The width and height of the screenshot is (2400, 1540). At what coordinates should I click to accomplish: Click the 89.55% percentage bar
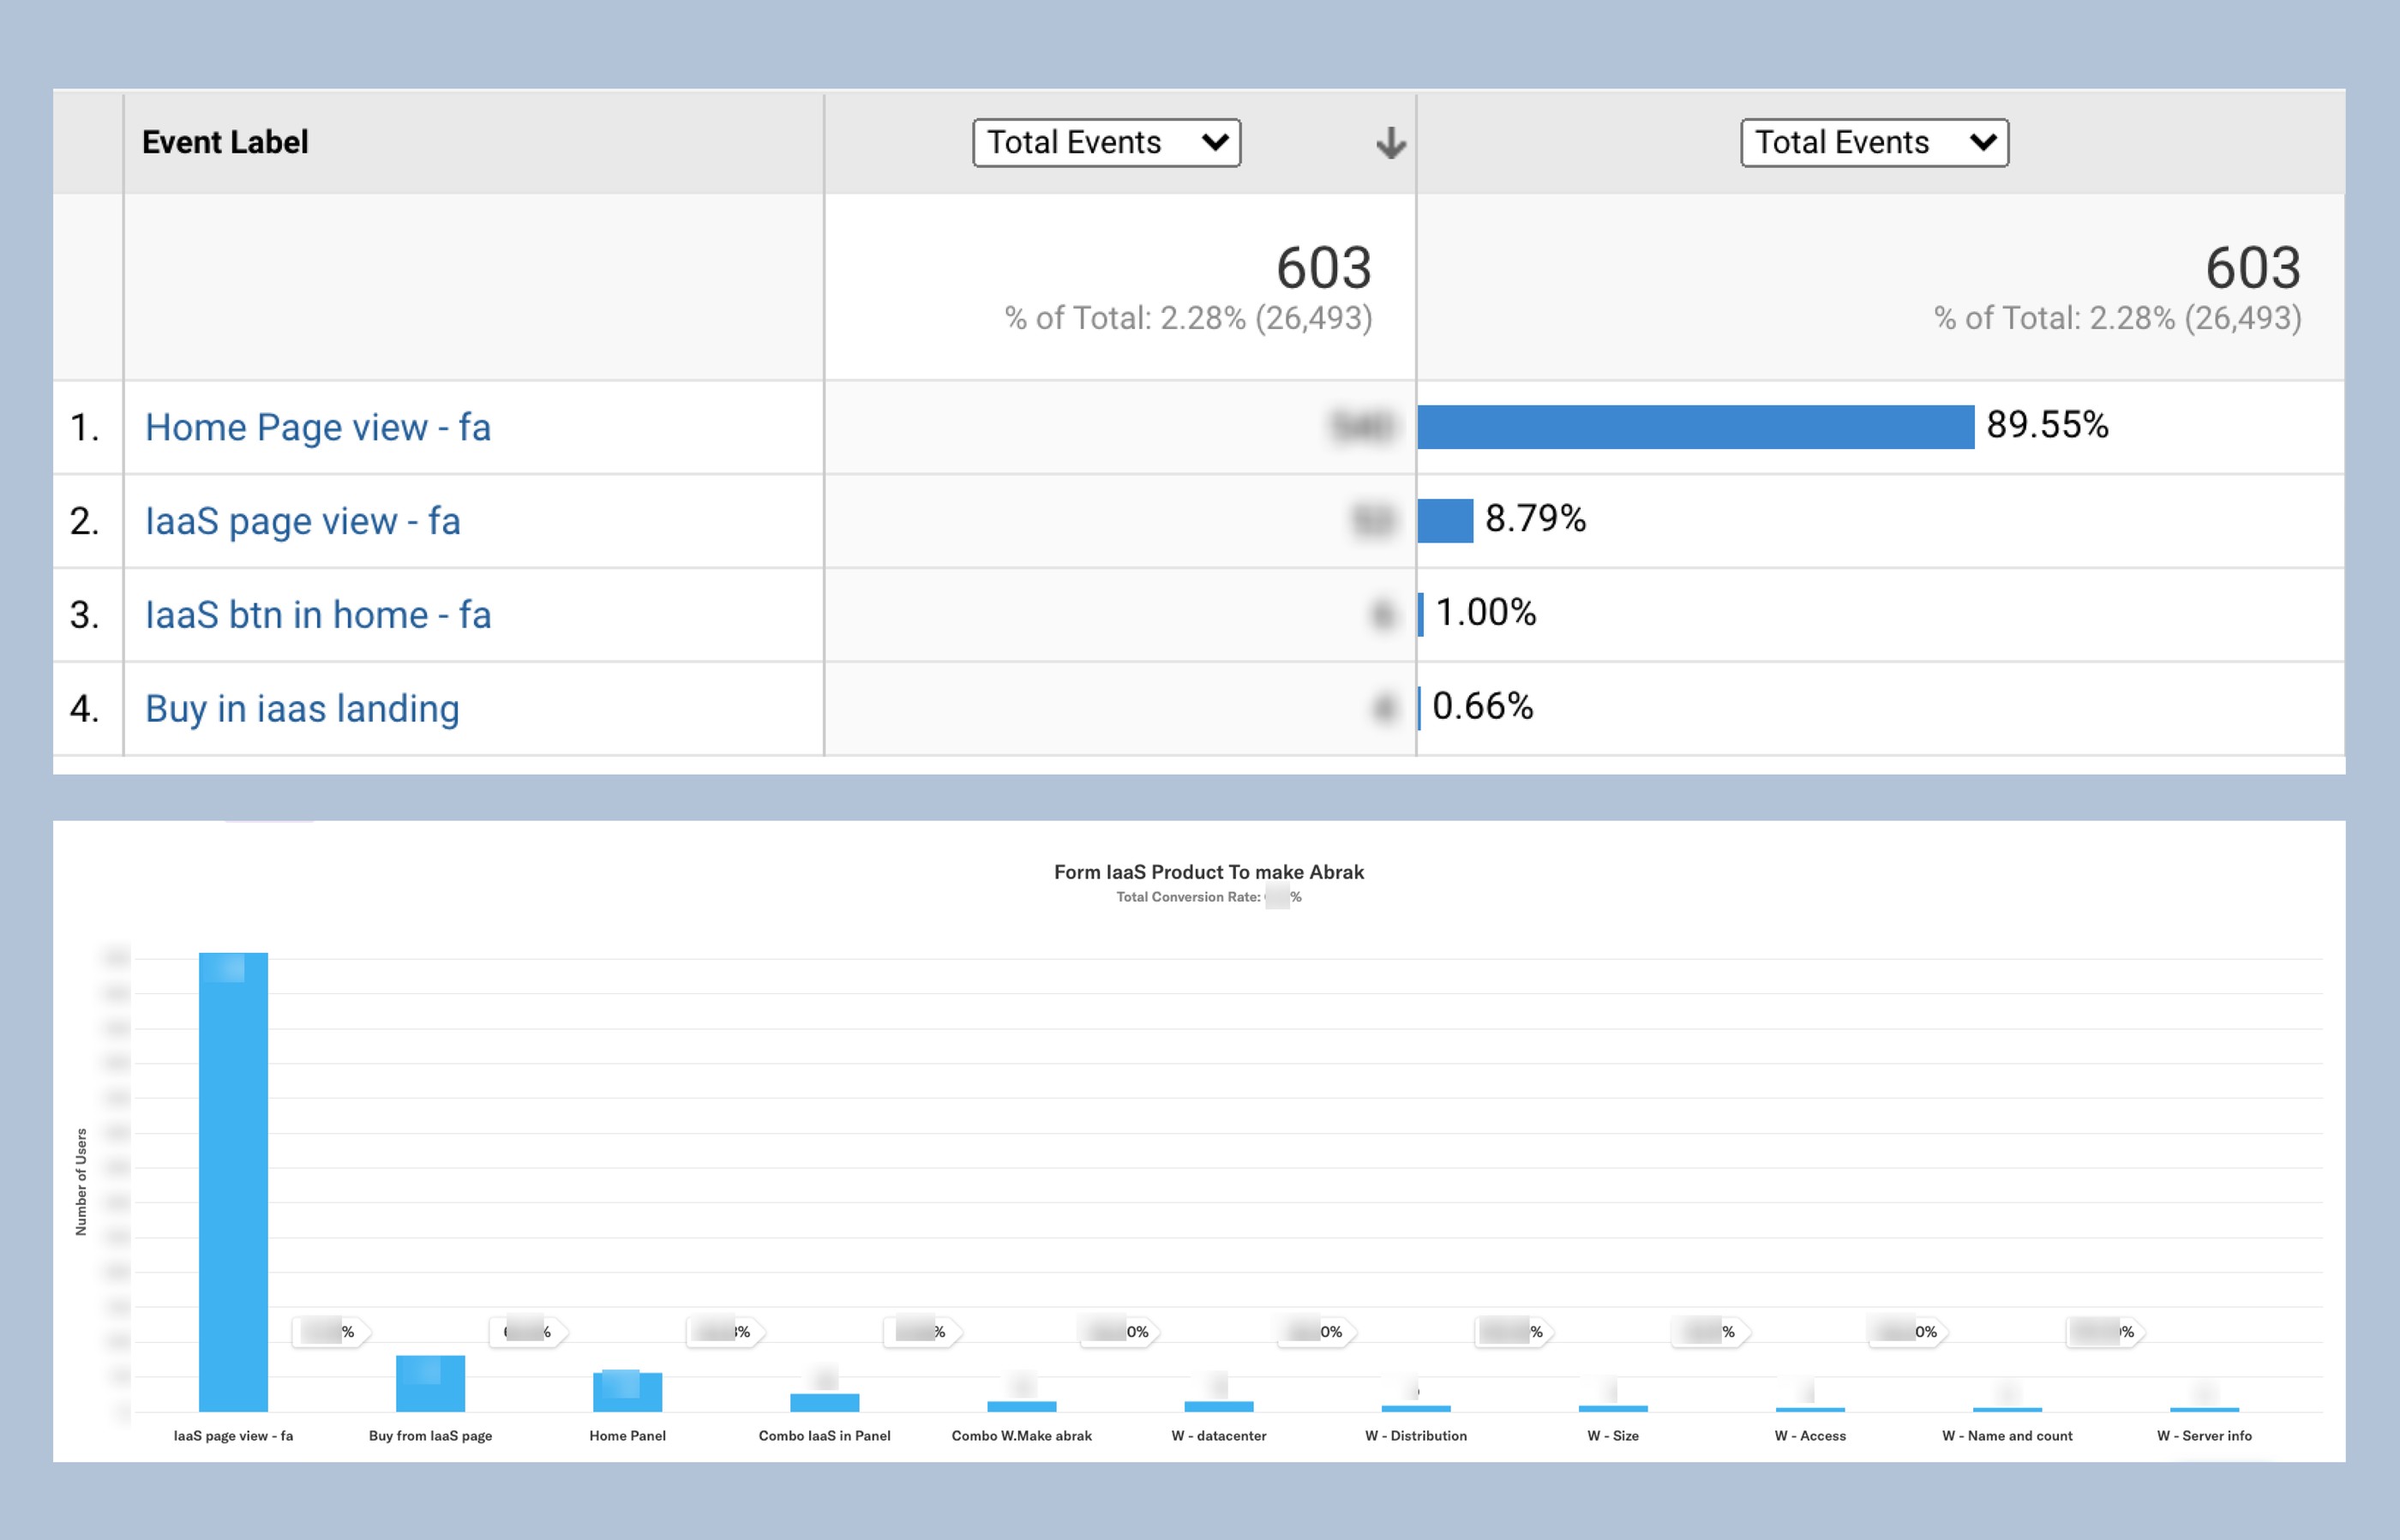tap(1696, 427)
